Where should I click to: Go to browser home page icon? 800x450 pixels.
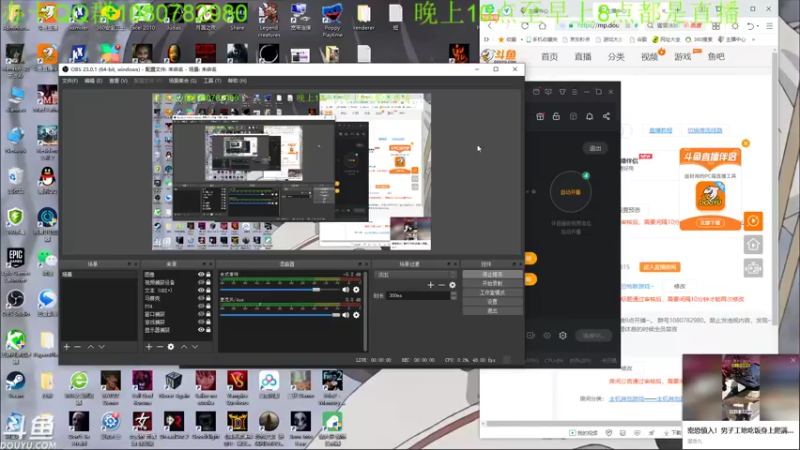[x=542, y=25]
